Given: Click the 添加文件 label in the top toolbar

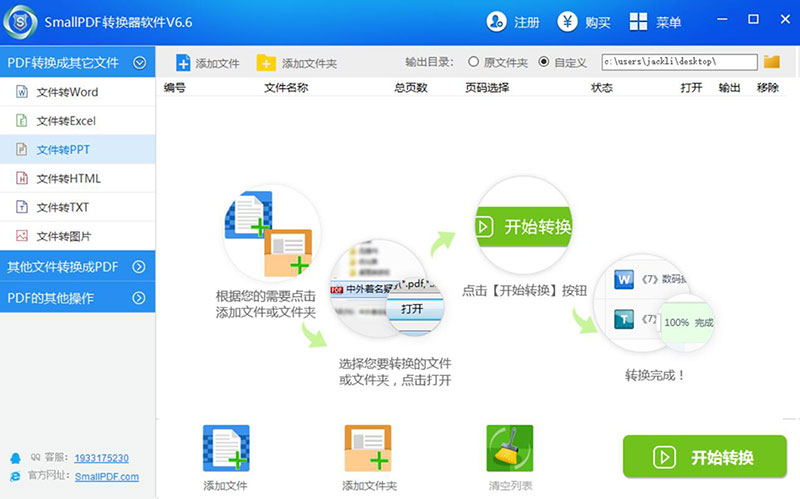Looking at the screenshot, I should [217, 63].
